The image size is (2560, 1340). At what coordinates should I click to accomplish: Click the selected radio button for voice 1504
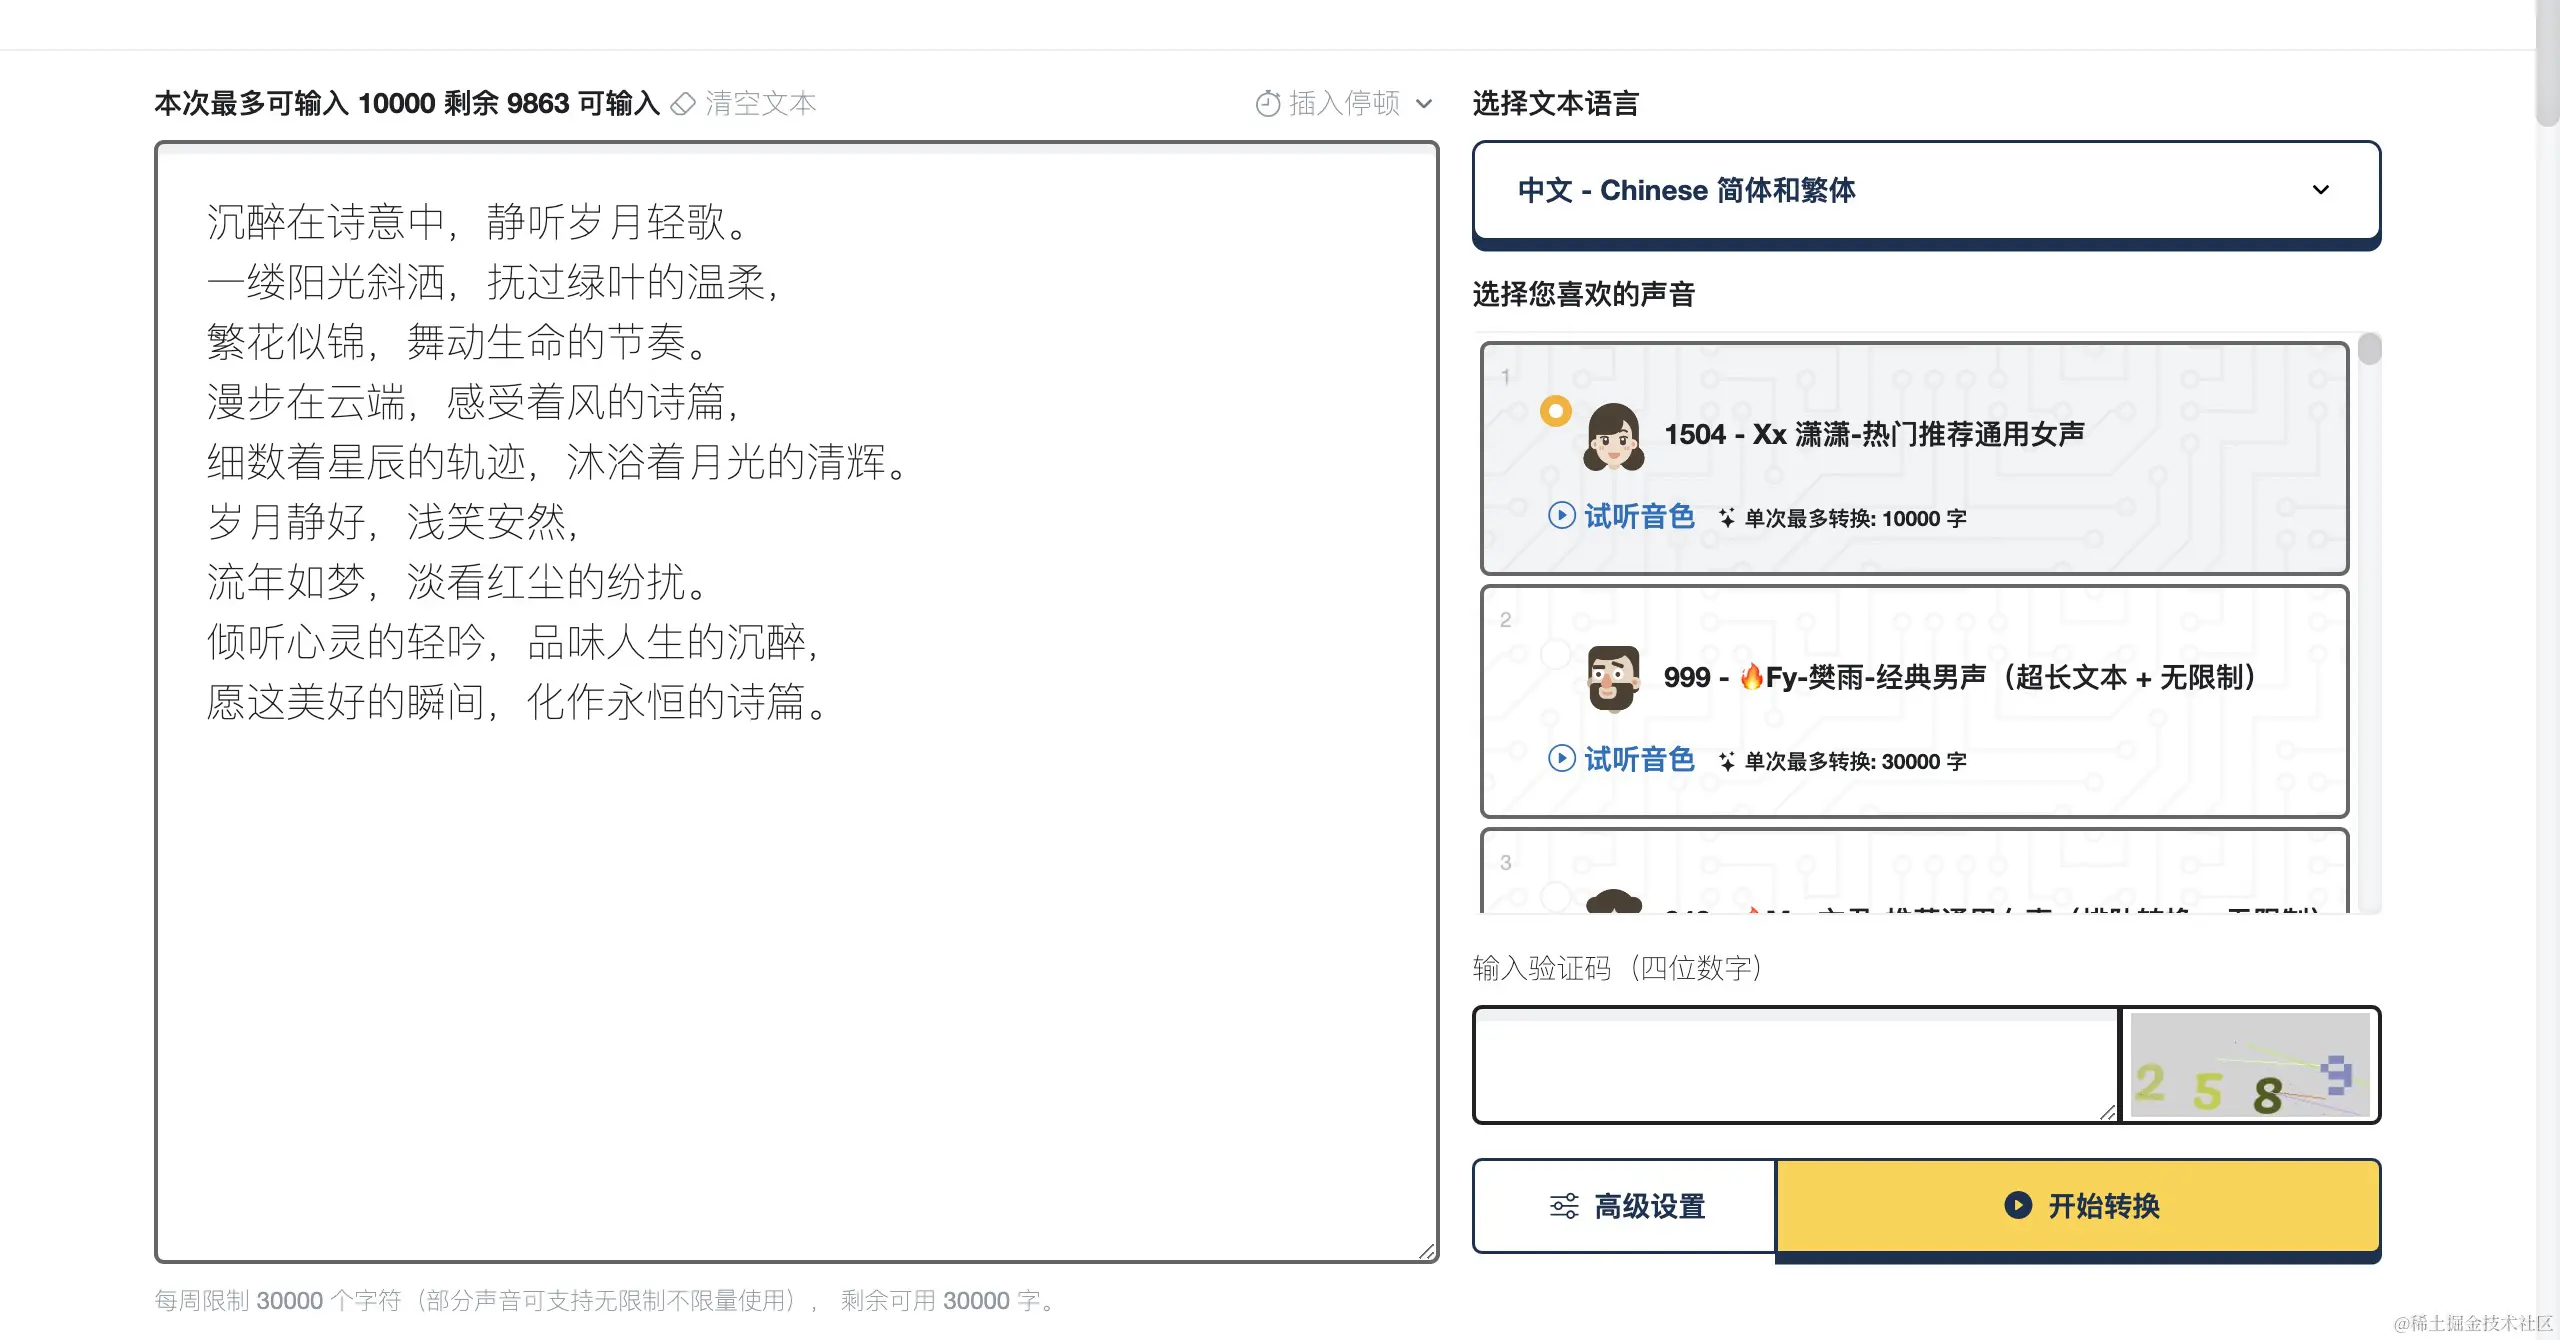(1555, 411)
